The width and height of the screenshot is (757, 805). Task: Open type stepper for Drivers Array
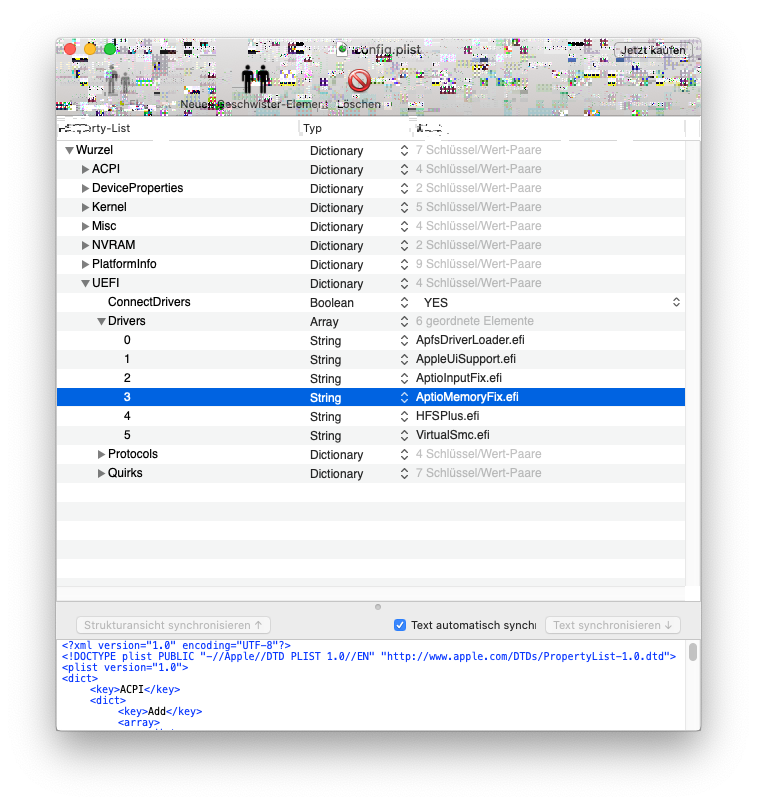tap(404, 321)
